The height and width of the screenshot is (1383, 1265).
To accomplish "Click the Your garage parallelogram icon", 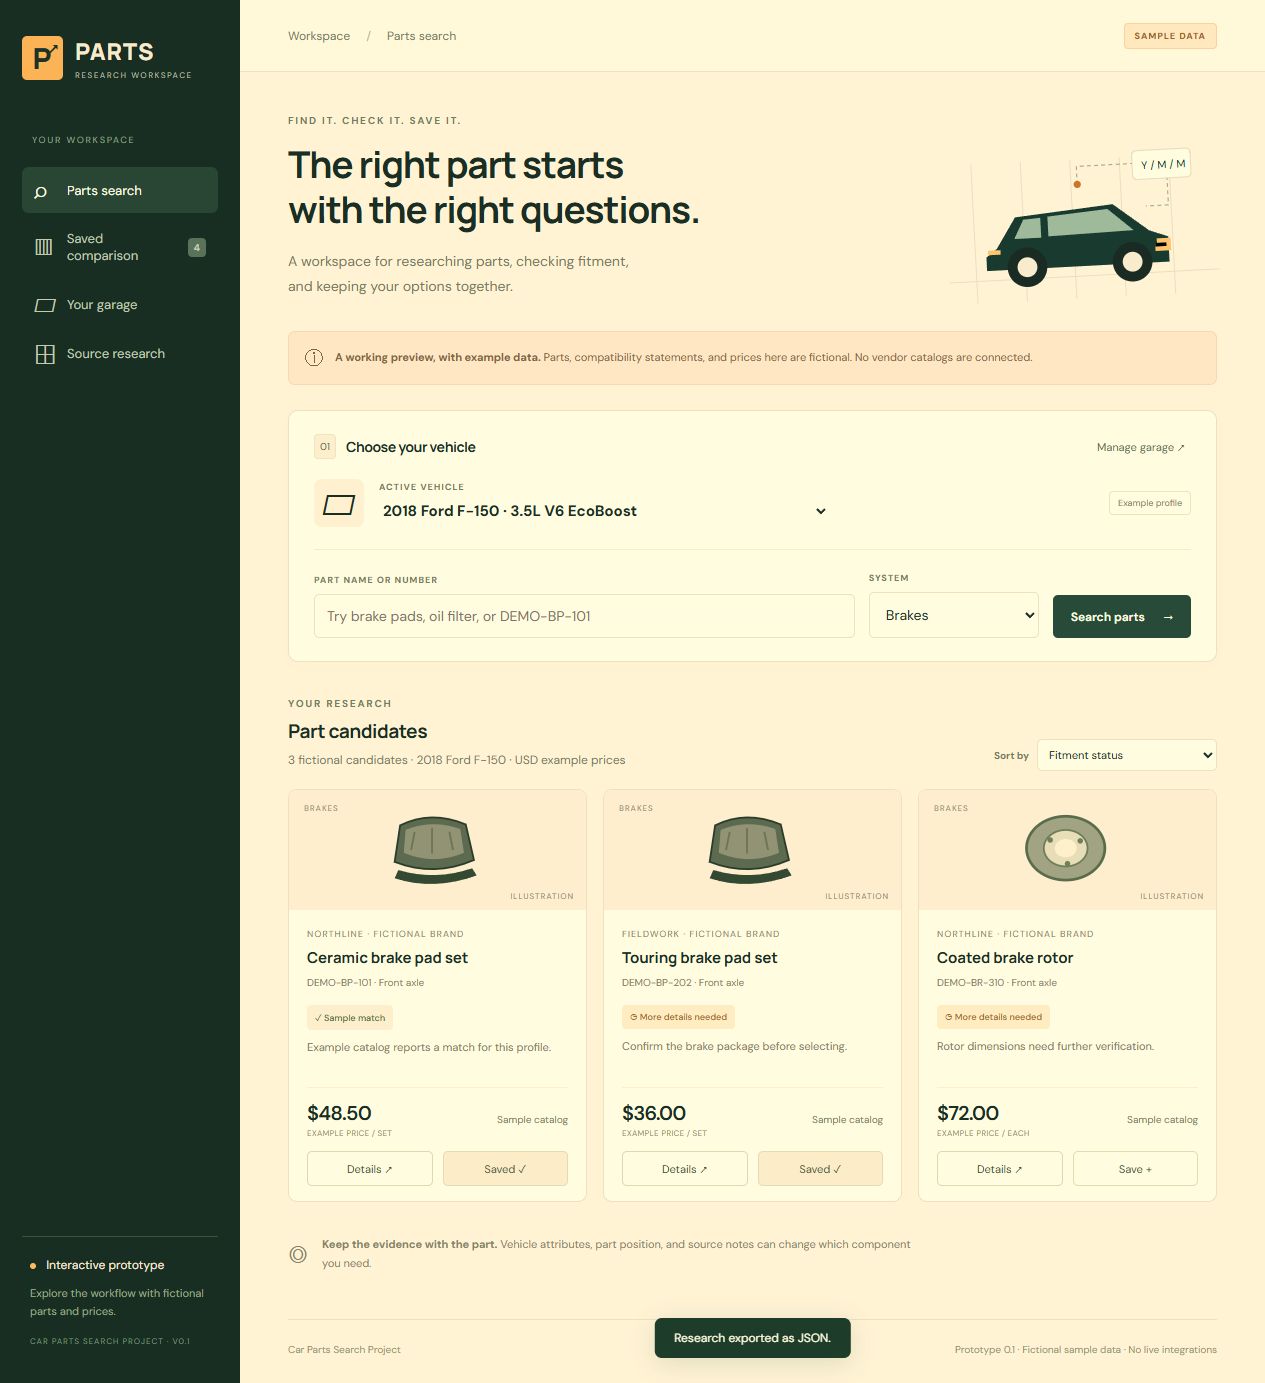I will (45, 305).
